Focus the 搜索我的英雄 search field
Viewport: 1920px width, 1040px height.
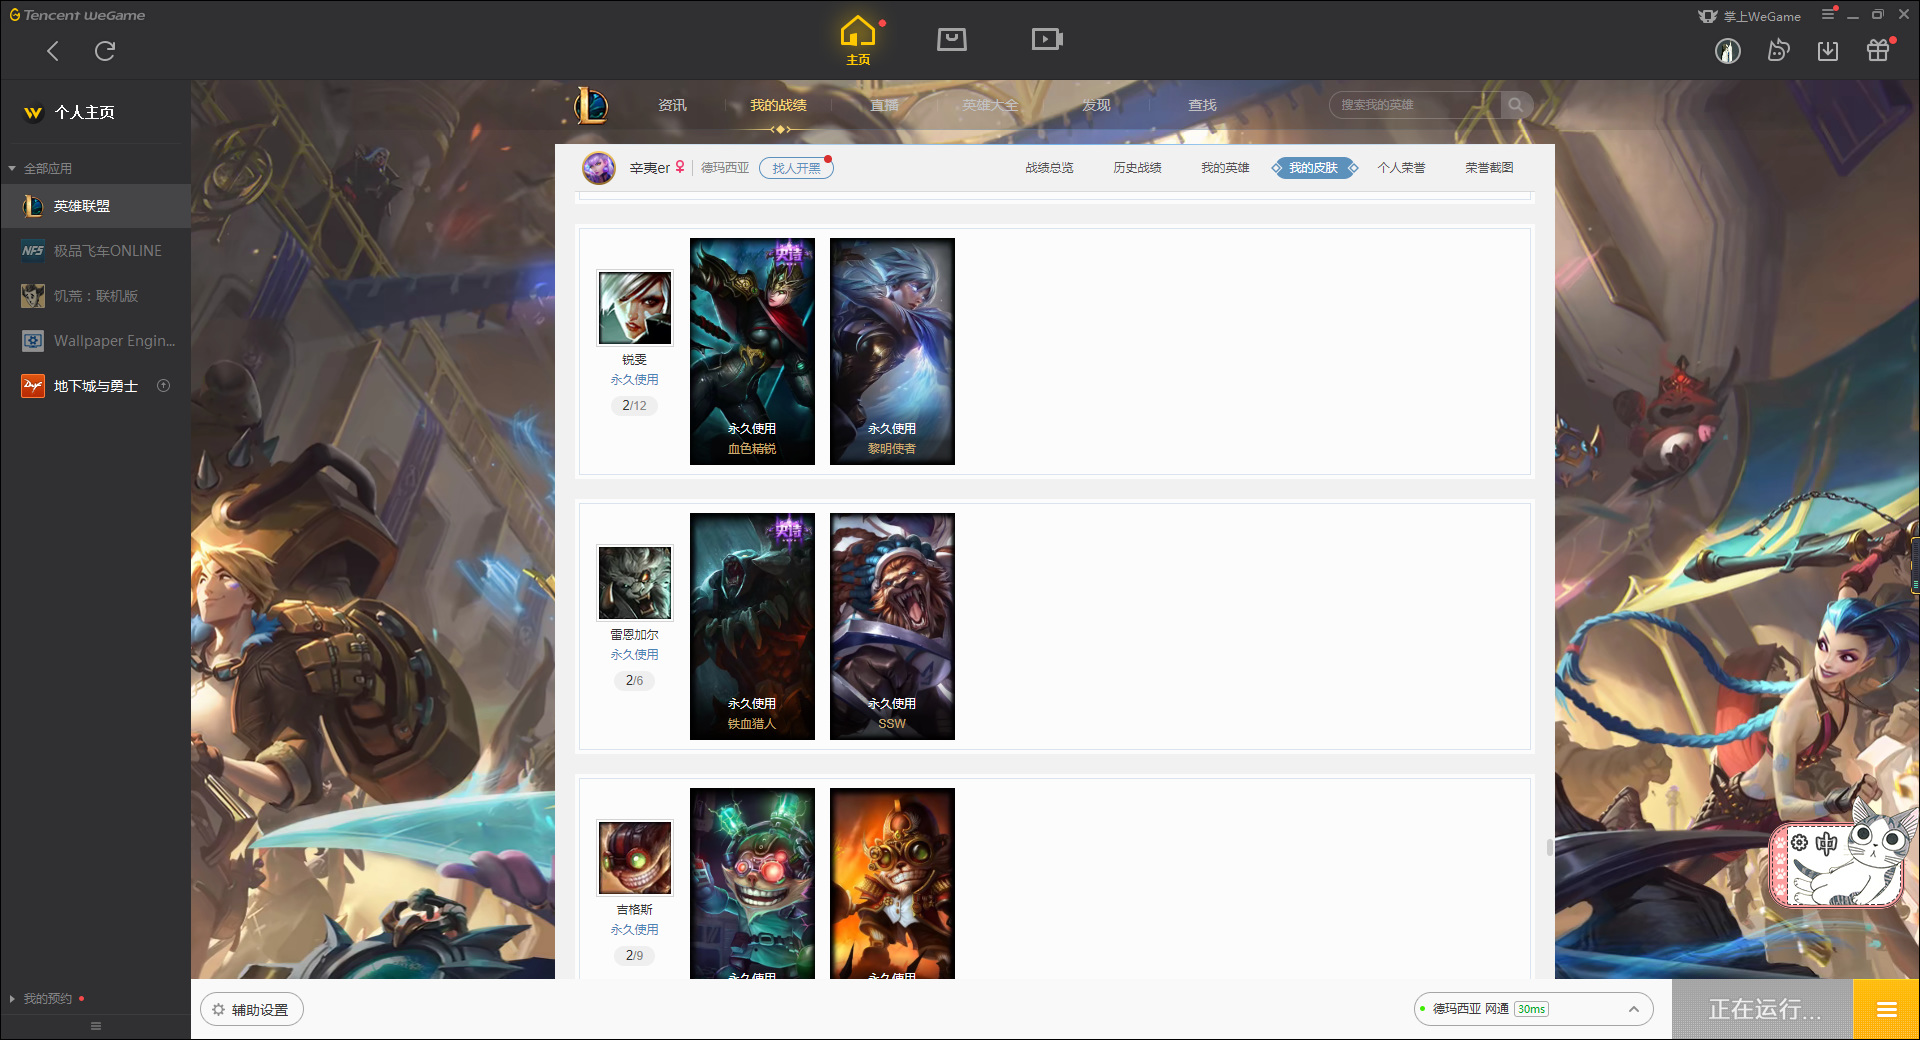point(1415,105)
